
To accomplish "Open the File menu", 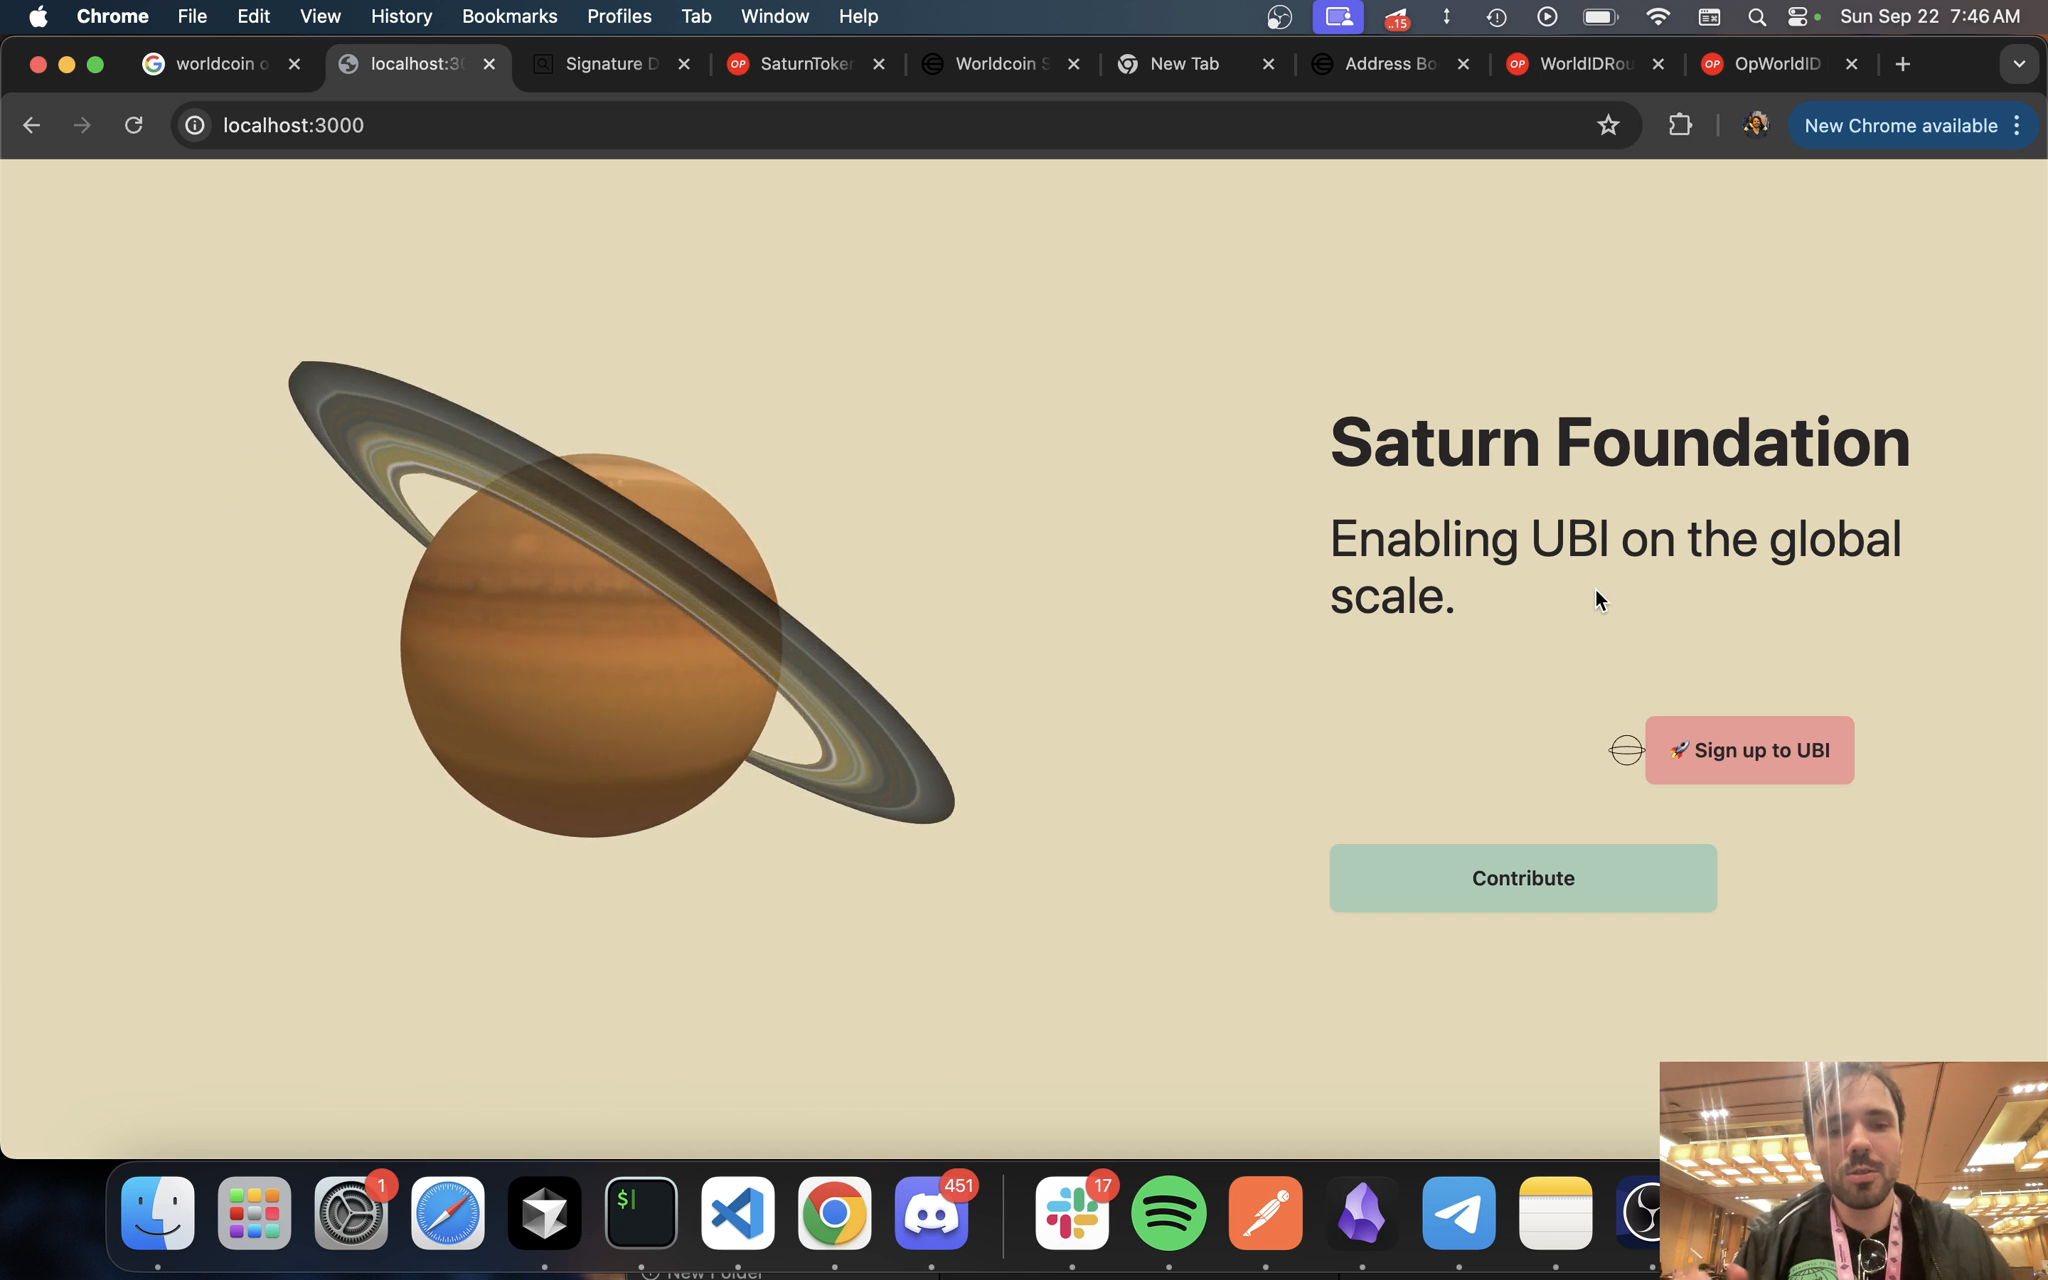I will 192,16.
